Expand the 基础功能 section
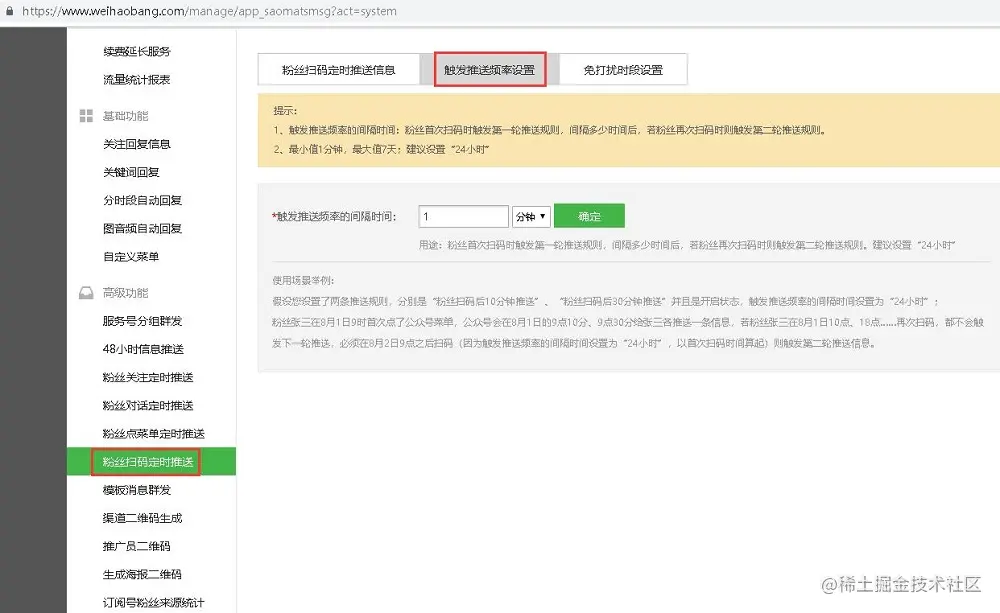Viewport: 1000px width, 613px height. [x=128, y=116]
